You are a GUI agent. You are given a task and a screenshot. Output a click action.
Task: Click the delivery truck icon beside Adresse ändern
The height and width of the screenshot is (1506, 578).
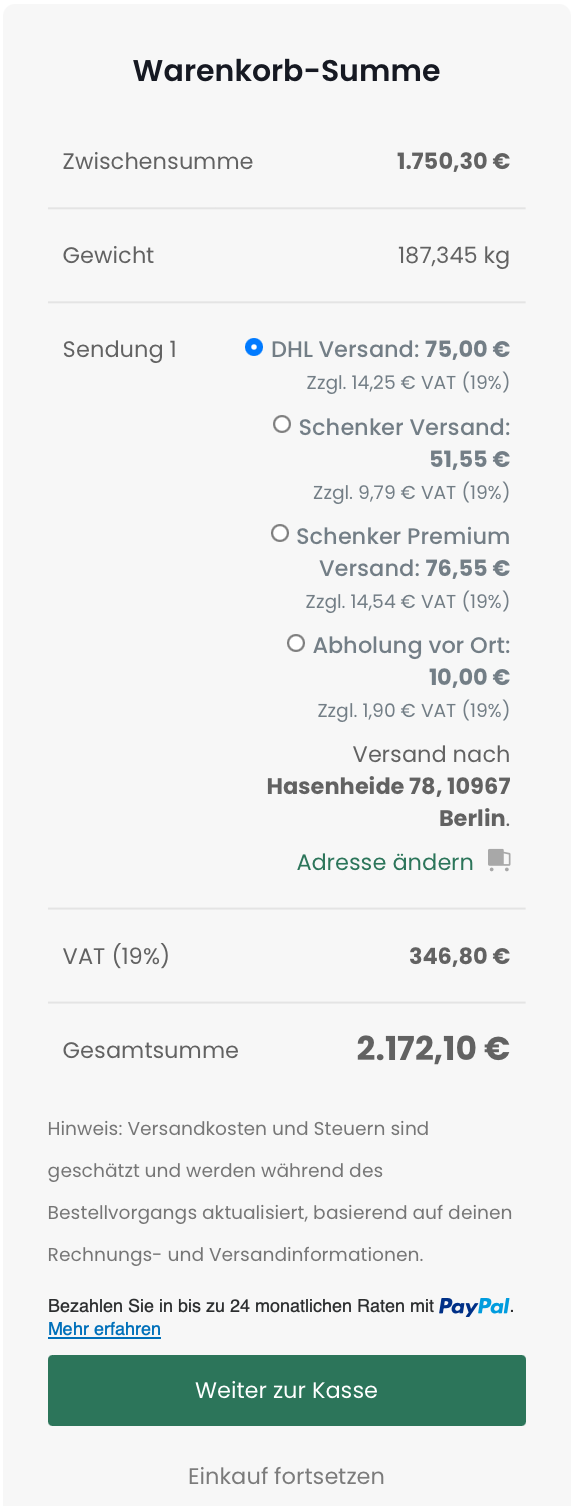(x=500, y=859)
